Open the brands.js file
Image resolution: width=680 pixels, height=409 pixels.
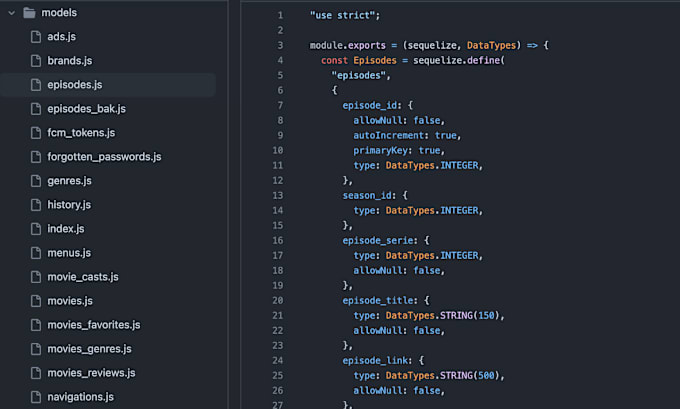pos(70,61)
